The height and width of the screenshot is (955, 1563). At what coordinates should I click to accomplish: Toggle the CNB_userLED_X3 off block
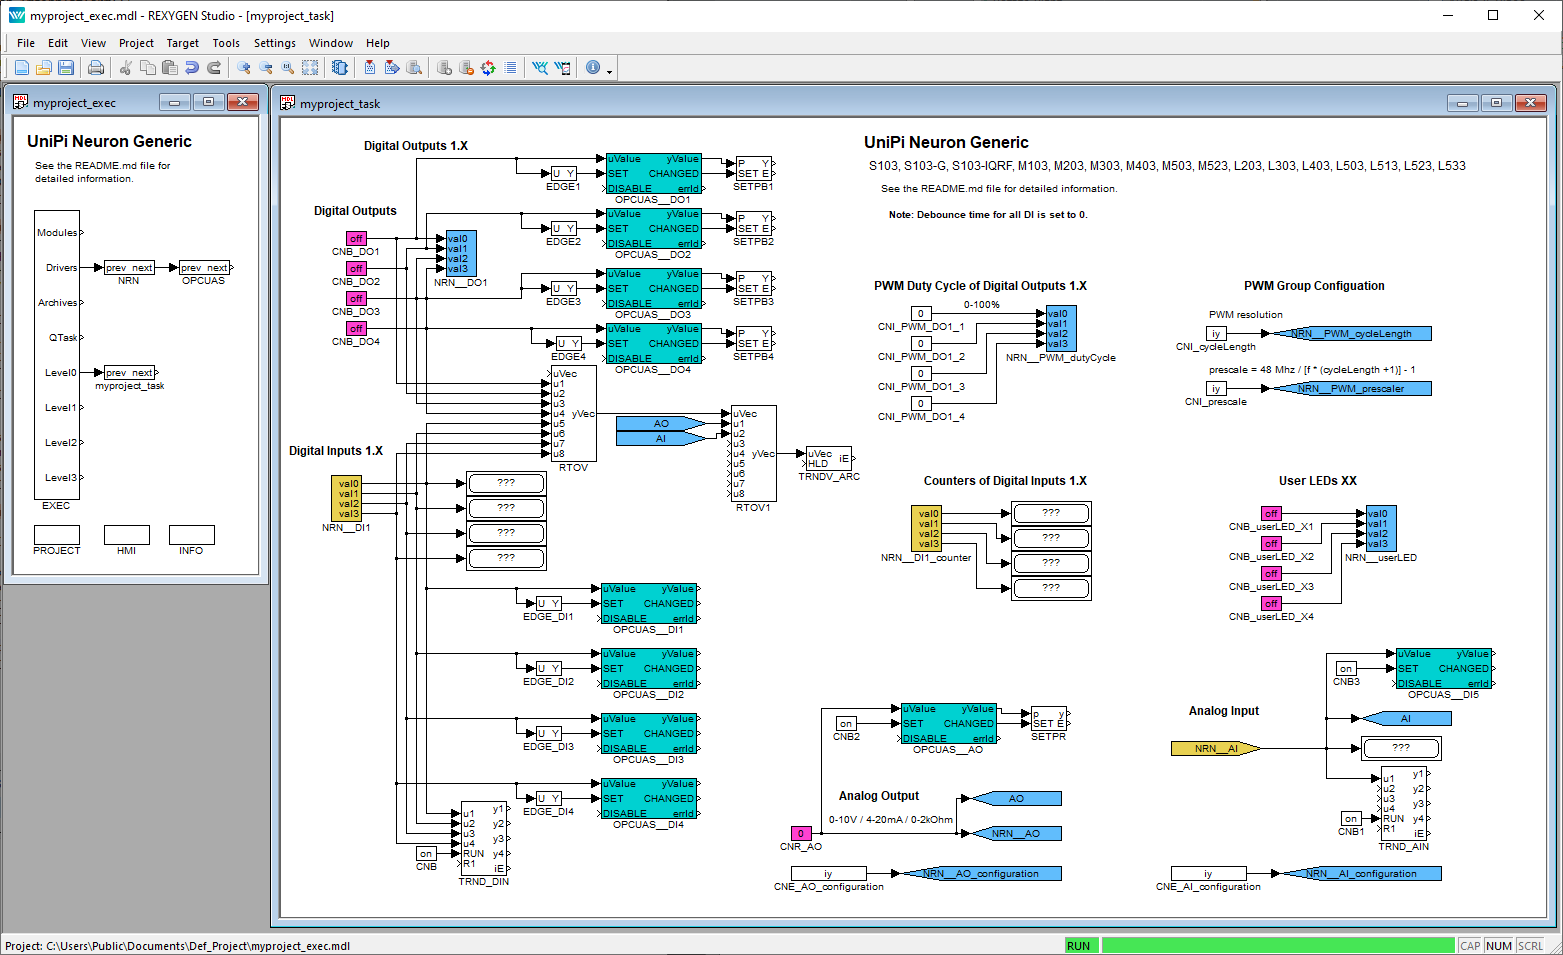1271,573
